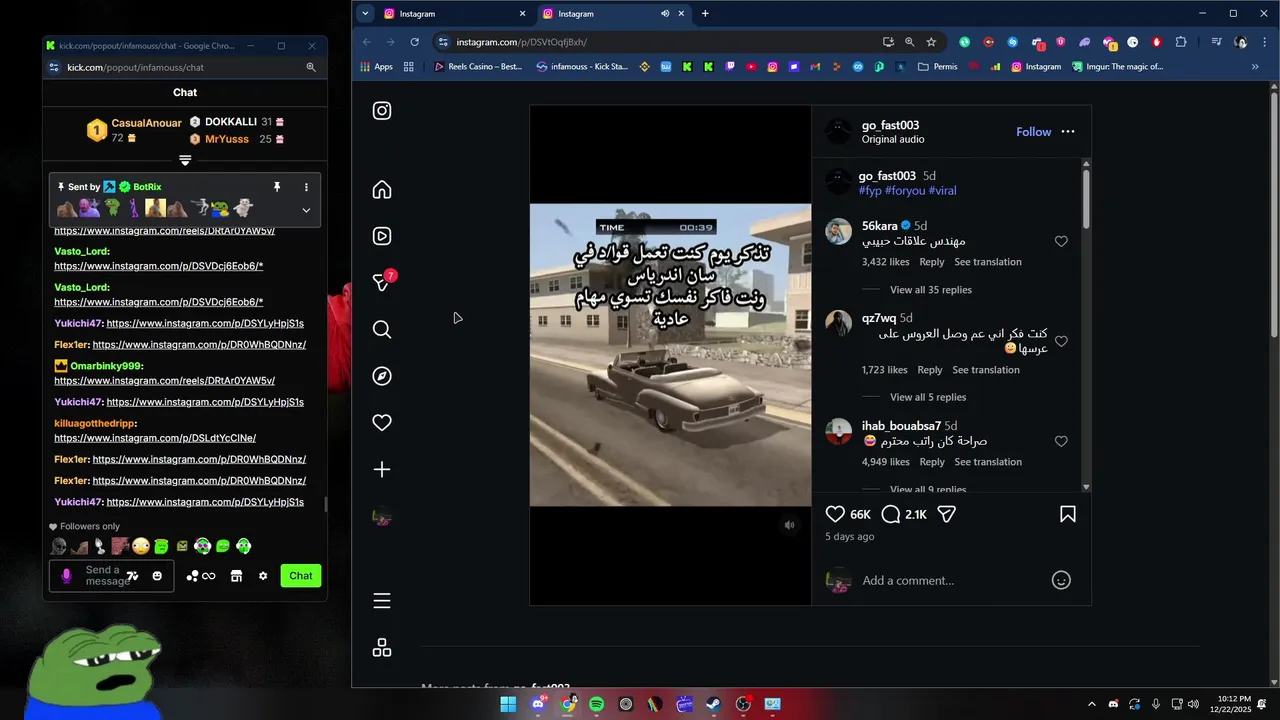
Task: Like qz7wq's comment
Action: click(x=1061, y=341)
